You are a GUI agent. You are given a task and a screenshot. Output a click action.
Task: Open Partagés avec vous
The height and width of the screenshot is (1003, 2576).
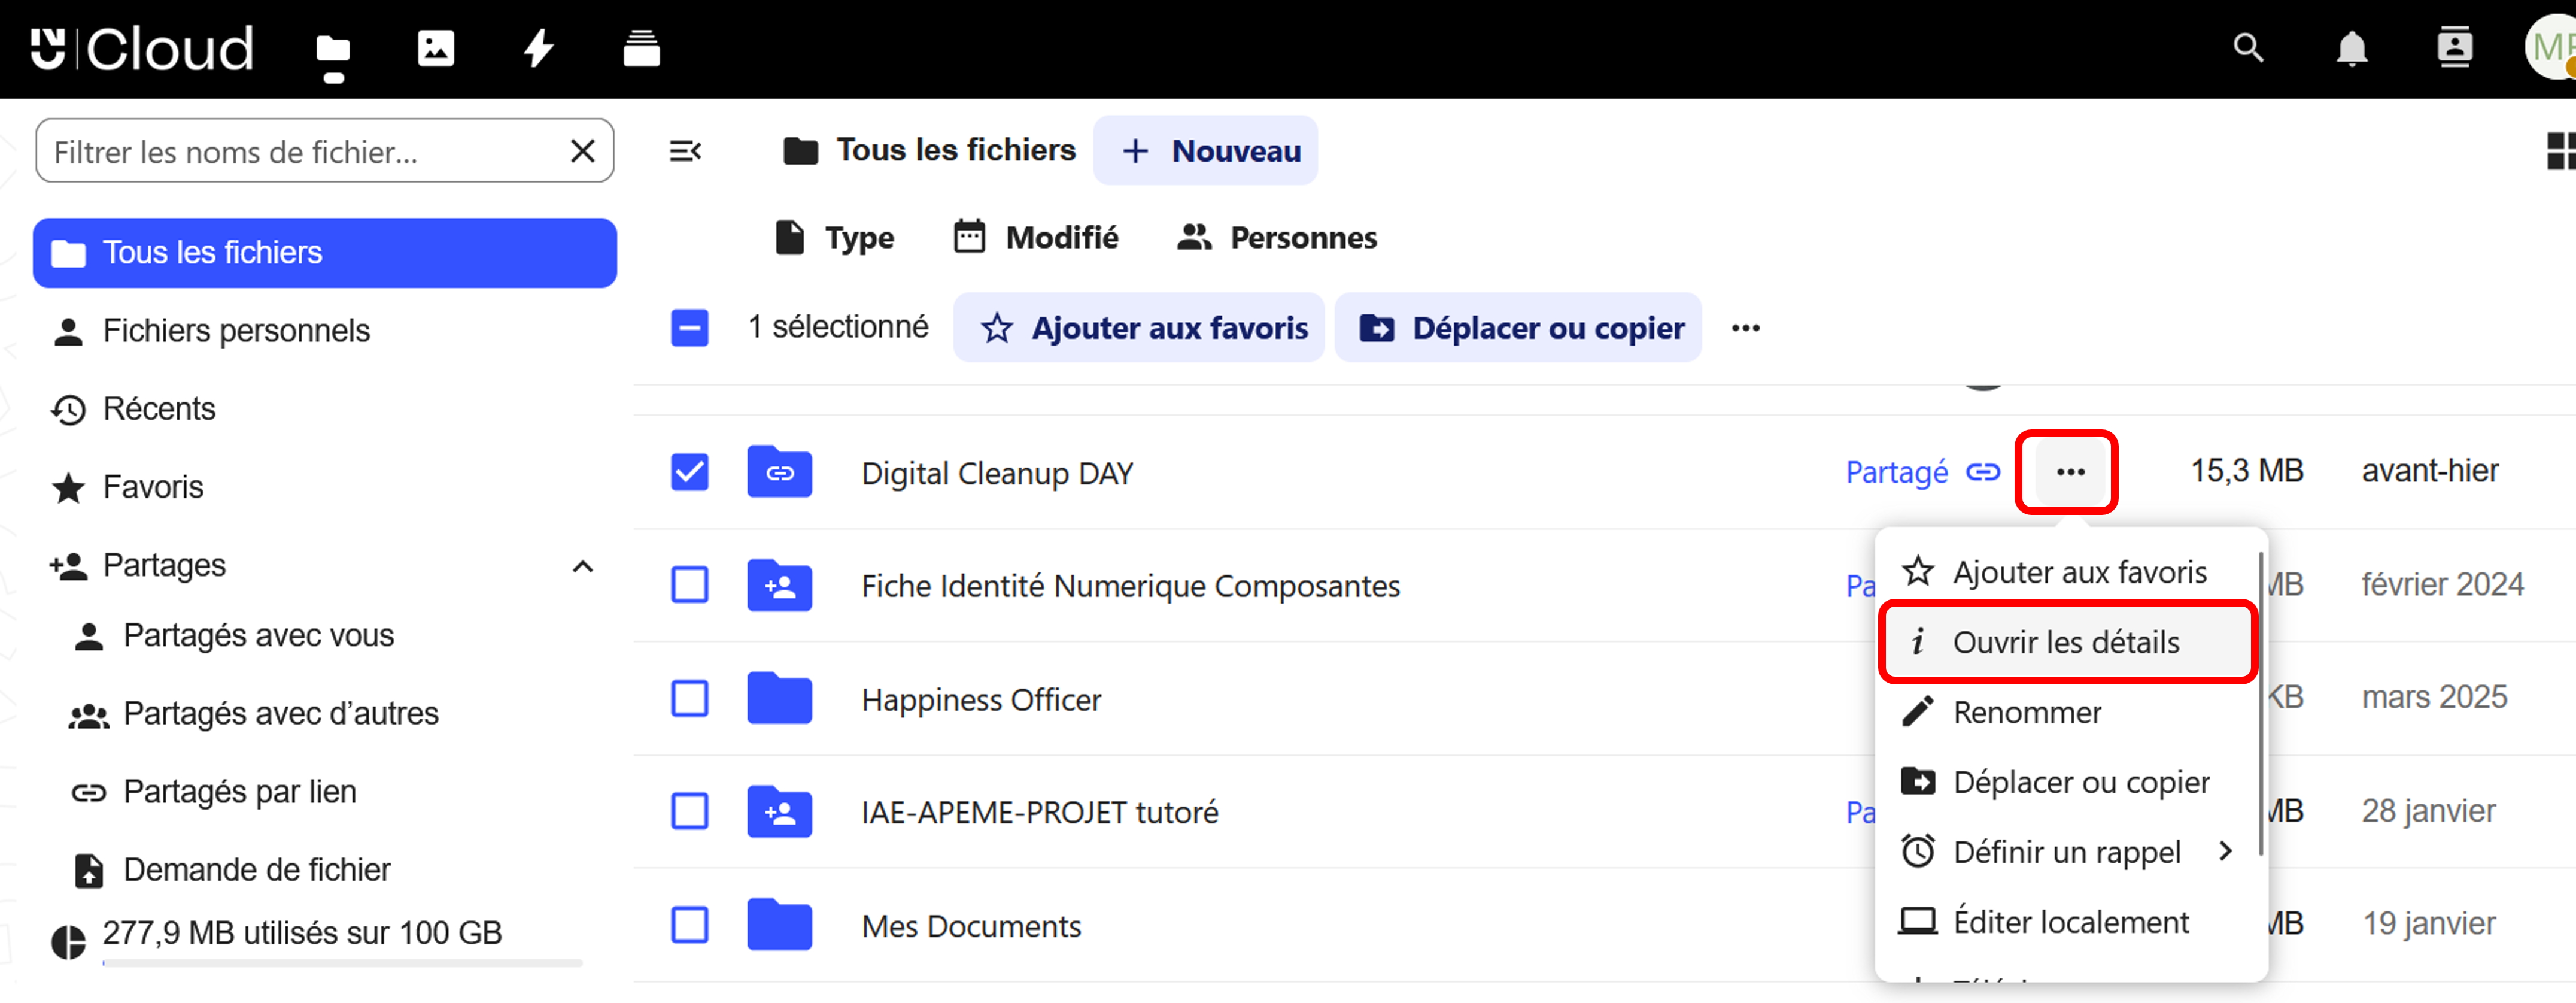click(335, 636)
